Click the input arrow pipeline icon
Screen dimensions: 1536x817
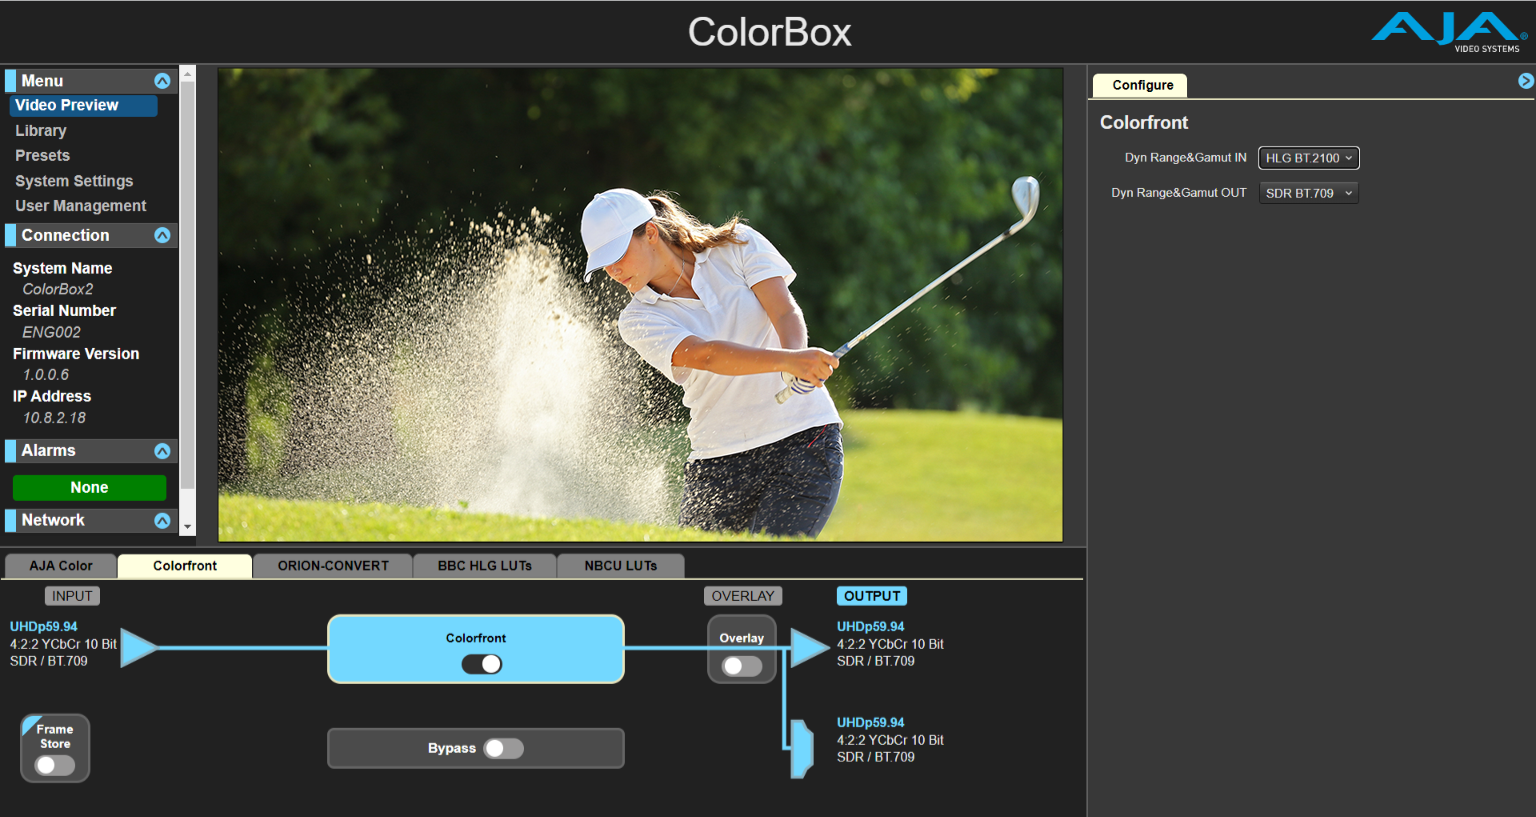(139, 648)
